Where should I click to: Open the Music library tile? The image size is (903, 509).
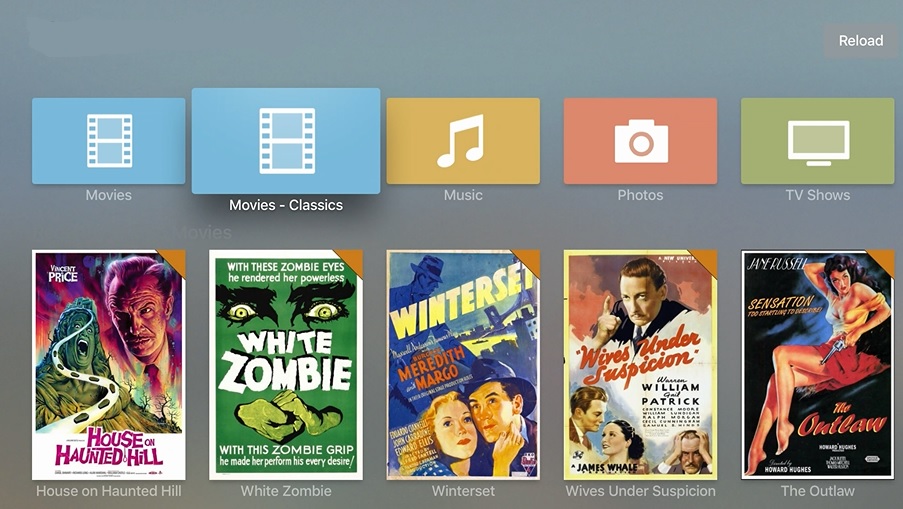coord(463,141)
